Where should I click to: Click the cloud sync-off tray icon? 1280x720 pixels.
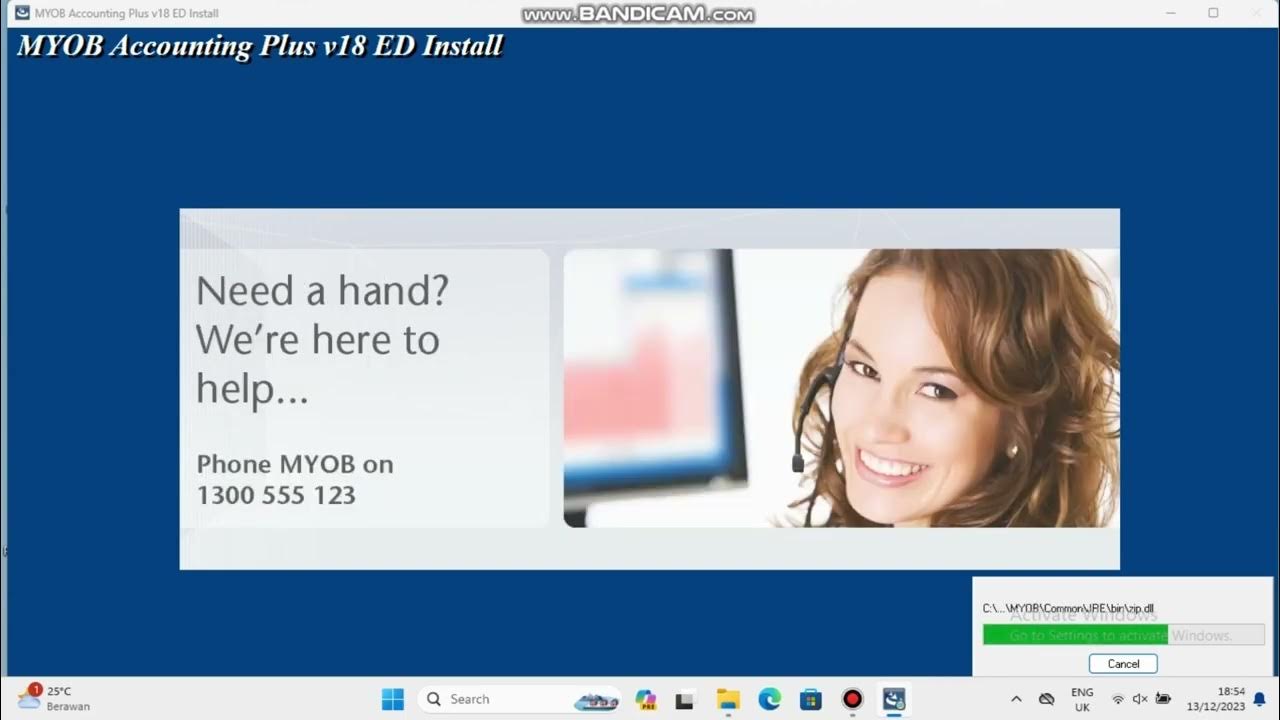1047,699
